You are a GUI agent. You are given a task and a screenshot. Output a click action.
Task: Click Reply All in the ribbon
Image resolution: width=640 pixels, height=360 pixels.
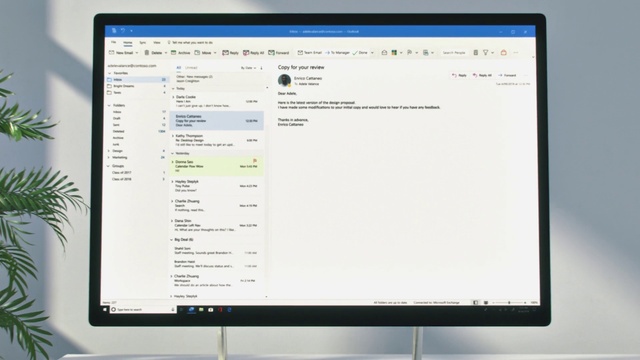tap(253, 53)
